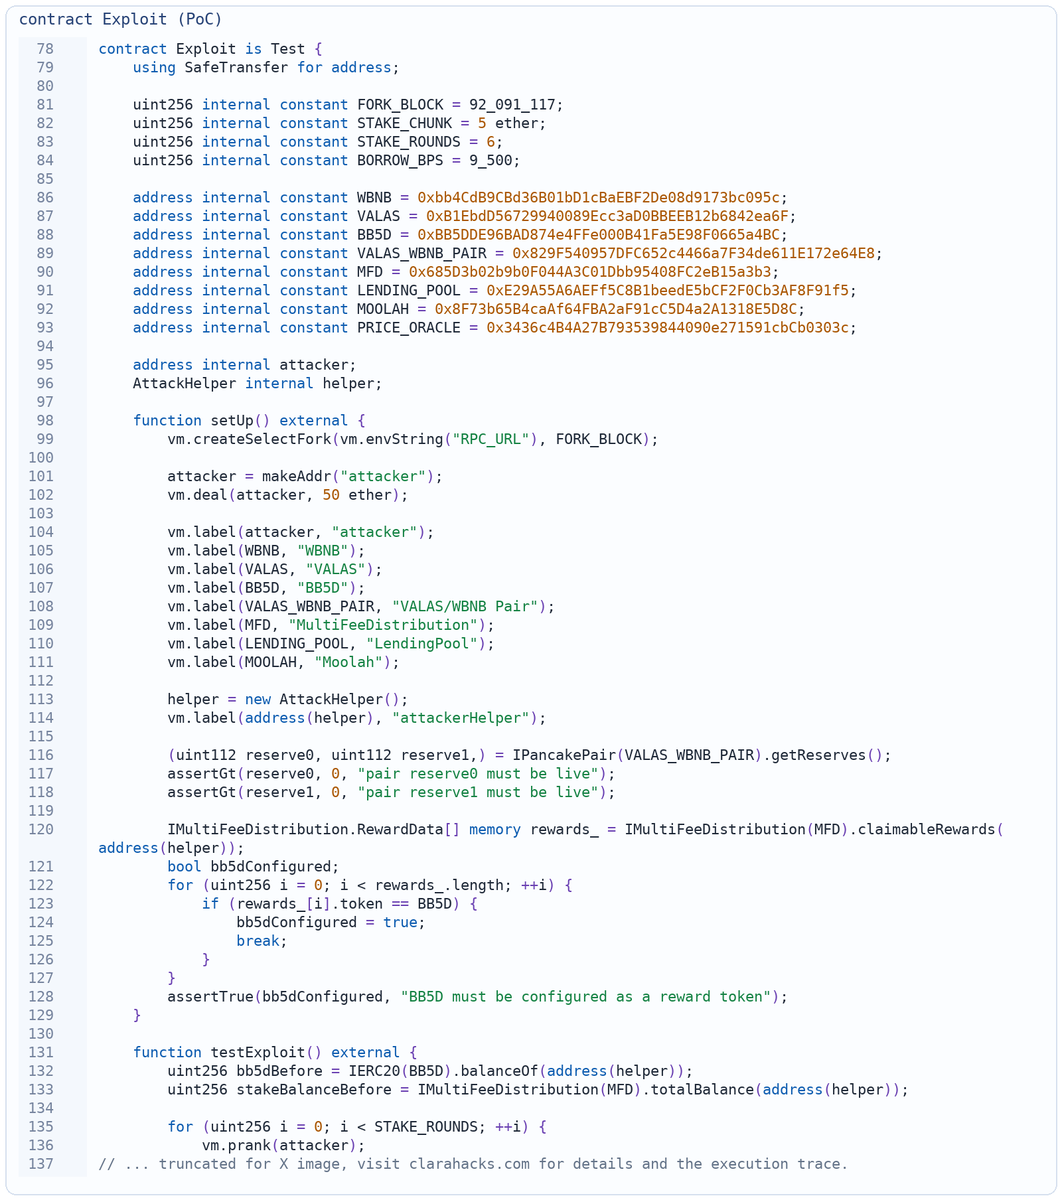Screen dimensions: 1062x1200
Task: Click the truncated clarahacks.com comment line
Action: [473, 1164]
